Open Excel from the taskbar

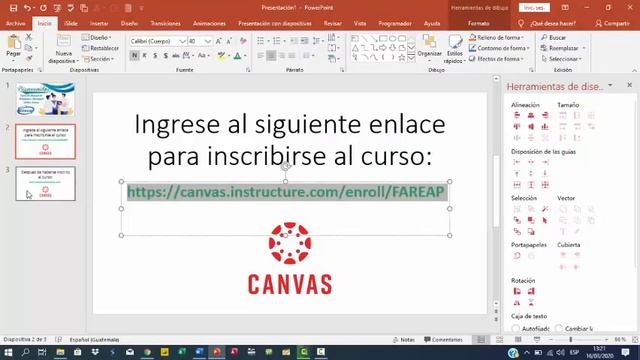tap(182, 352)
